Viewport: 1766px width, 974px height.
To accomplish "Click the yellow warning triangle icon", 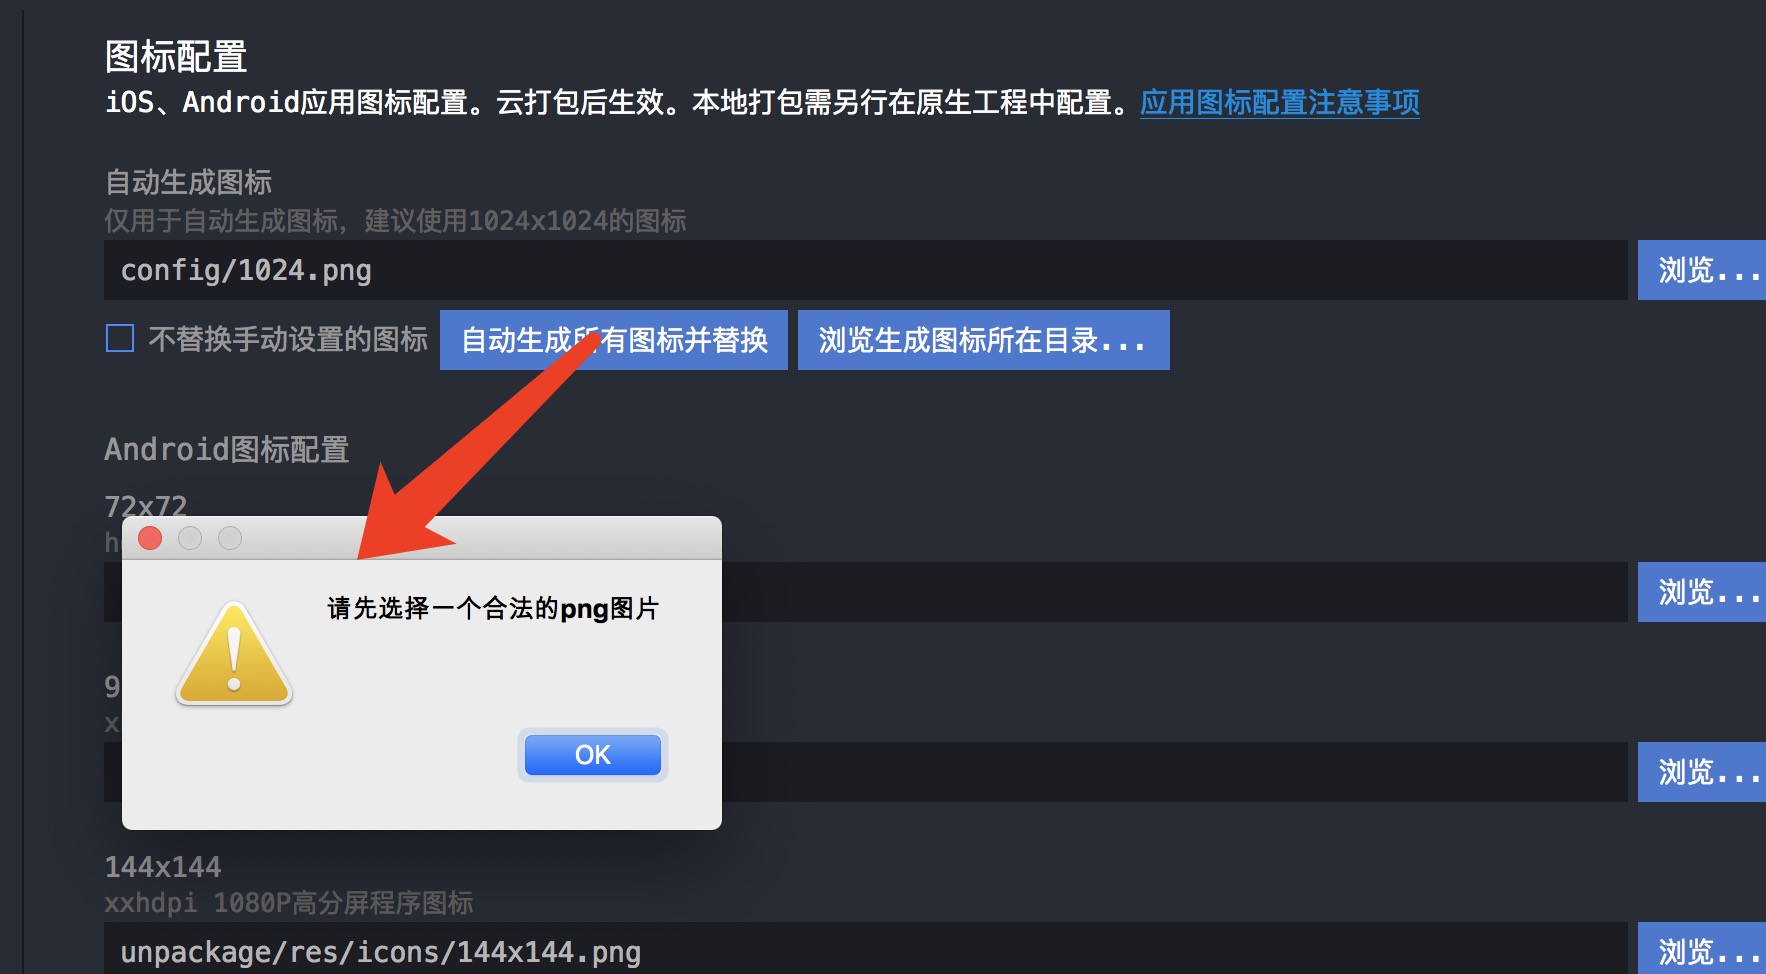I will (234, 654).
